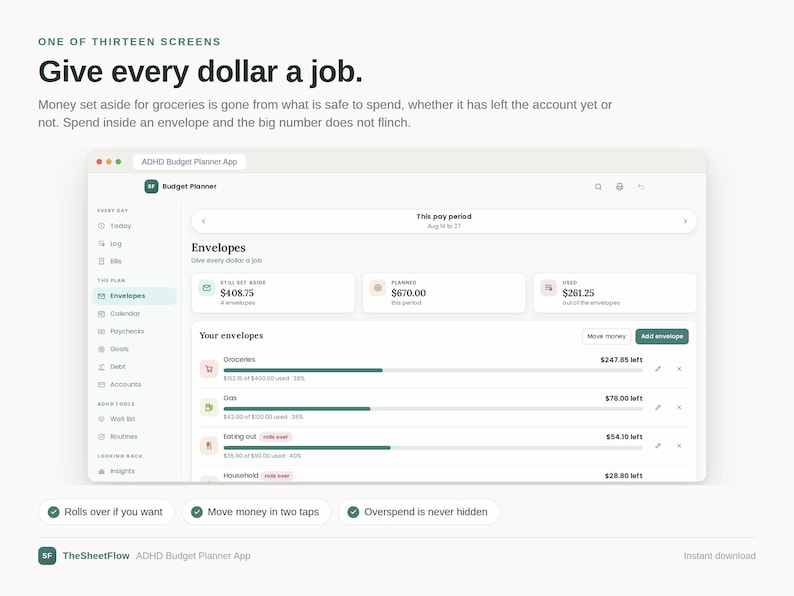The height and width of the screenshot is (596, 794).
Task: Open Paychecks in the sidebar
Action: [x=134, y=331]
